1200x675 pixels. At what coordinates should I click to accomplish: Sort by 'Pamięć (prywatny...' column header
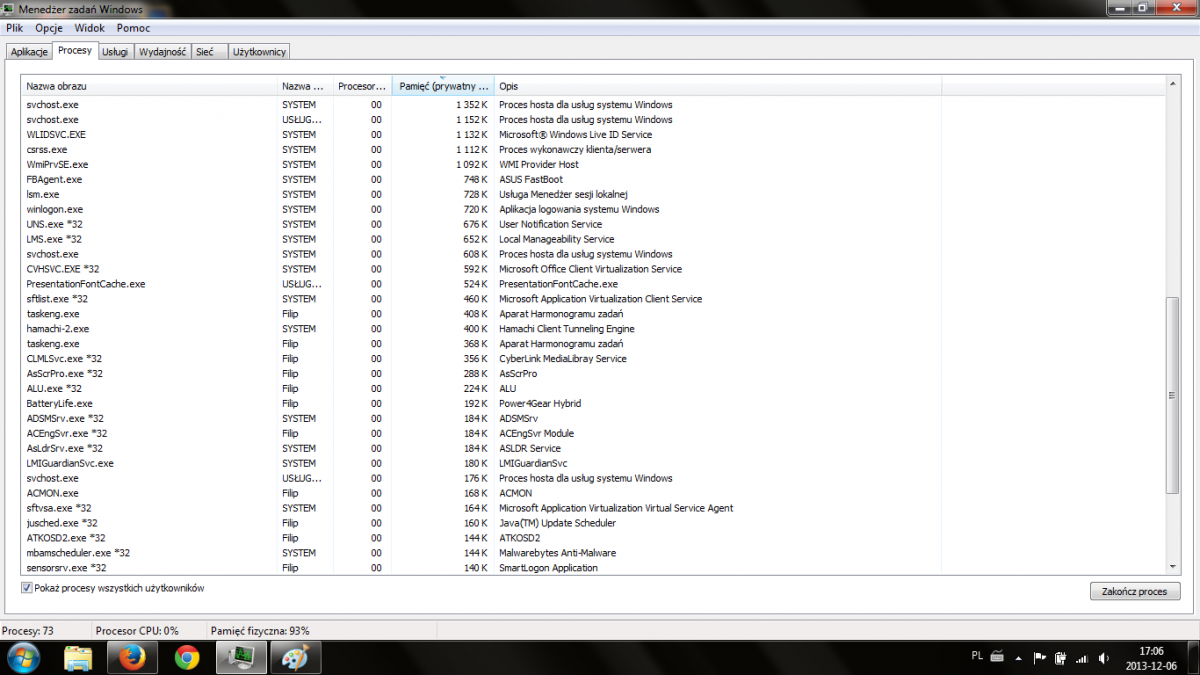tap(443, 87)
